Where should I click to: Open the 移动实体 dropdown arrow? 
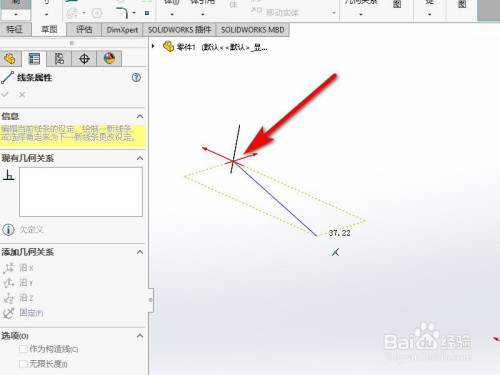pos(334,13)
